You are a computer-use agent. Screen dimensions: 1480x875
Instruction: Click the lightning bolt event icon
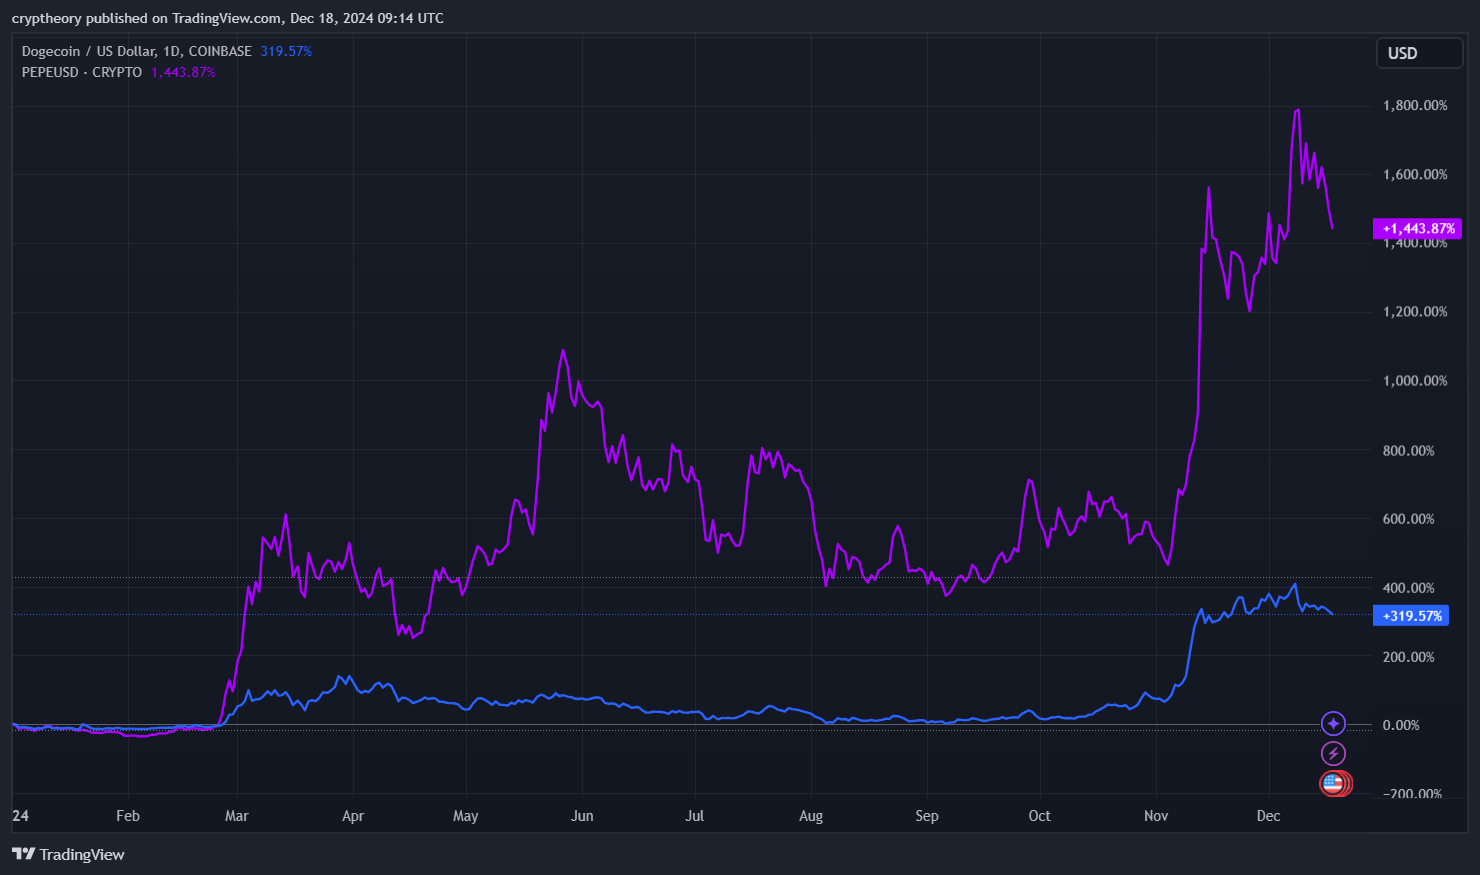(1333, 753)
